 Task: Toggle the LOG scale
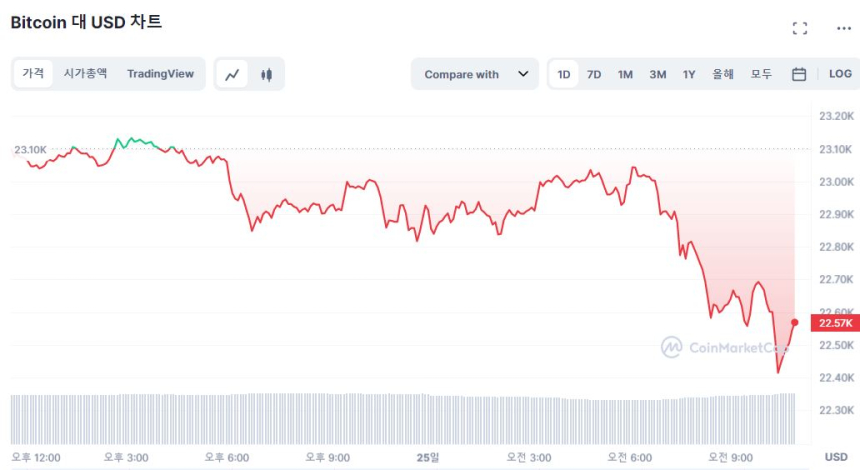tap(840, 74)
